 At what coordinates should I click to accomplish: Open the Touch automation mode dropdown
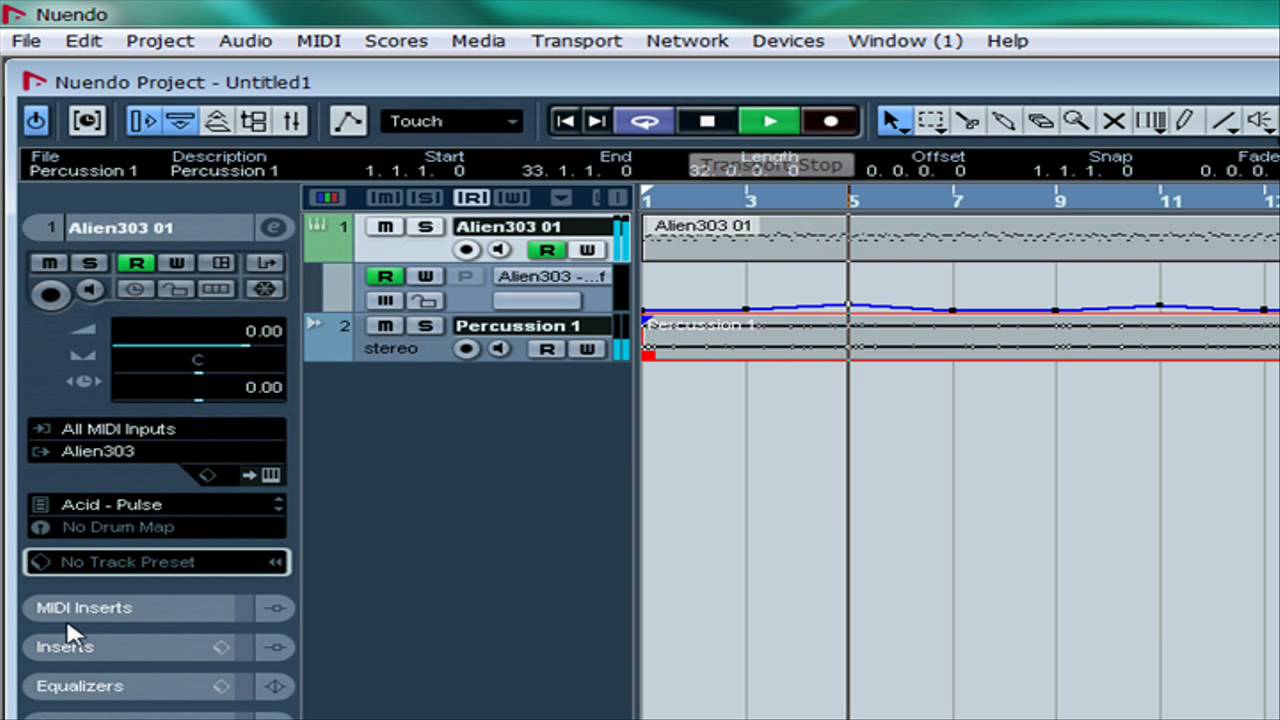click(452, 121)
